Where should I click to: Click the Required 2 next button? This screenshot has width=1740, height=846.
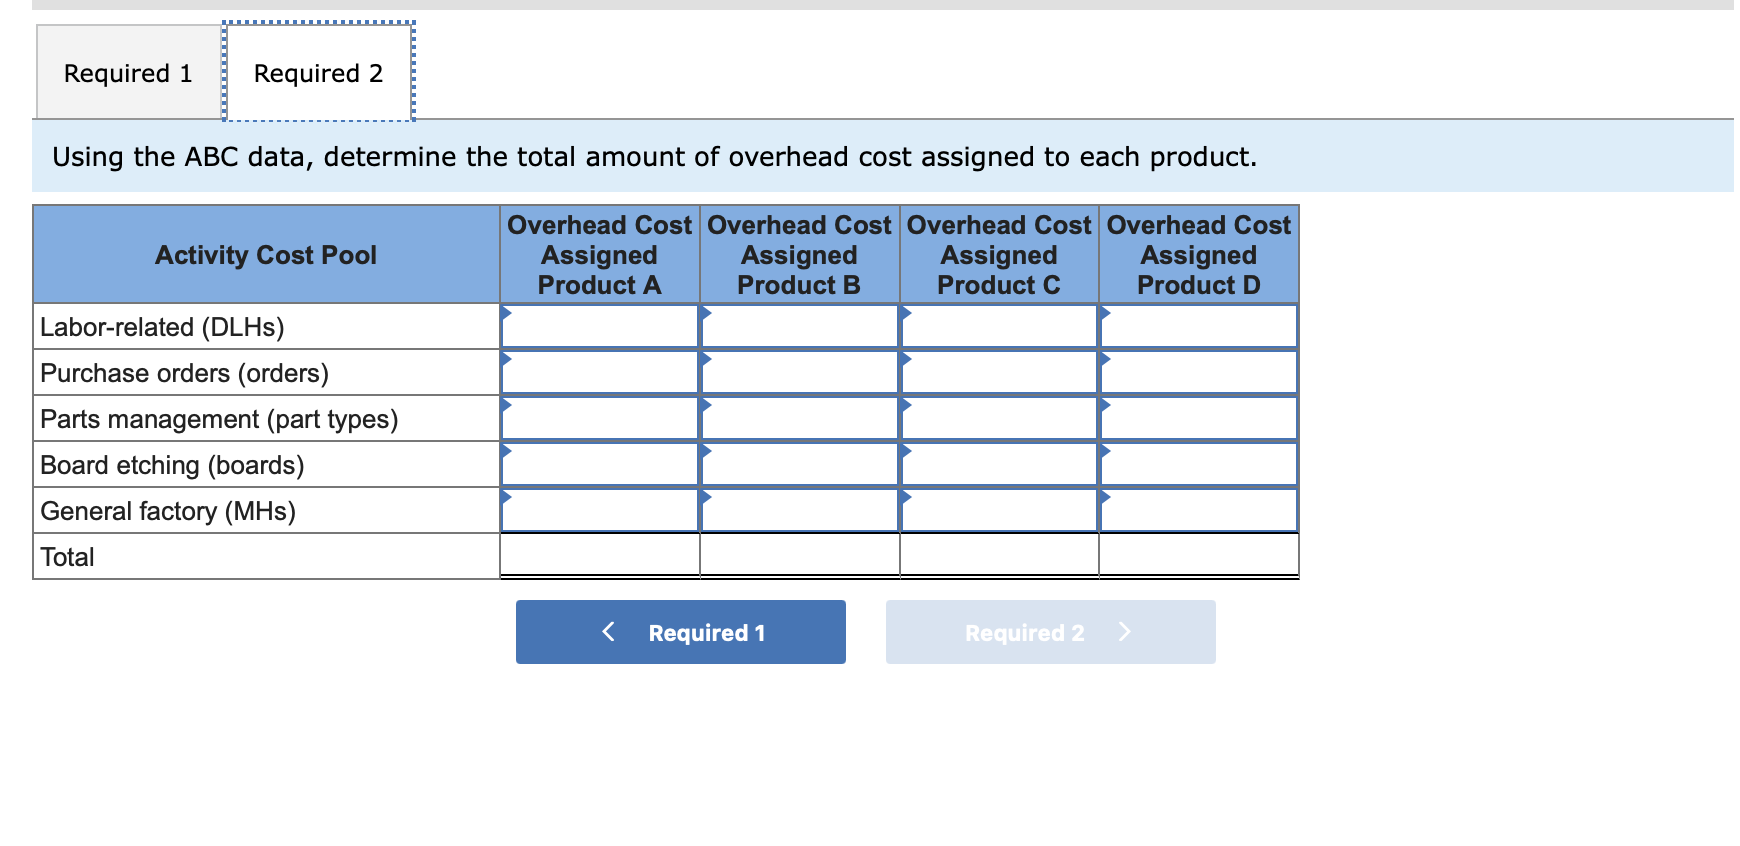tap(1051, 632)
